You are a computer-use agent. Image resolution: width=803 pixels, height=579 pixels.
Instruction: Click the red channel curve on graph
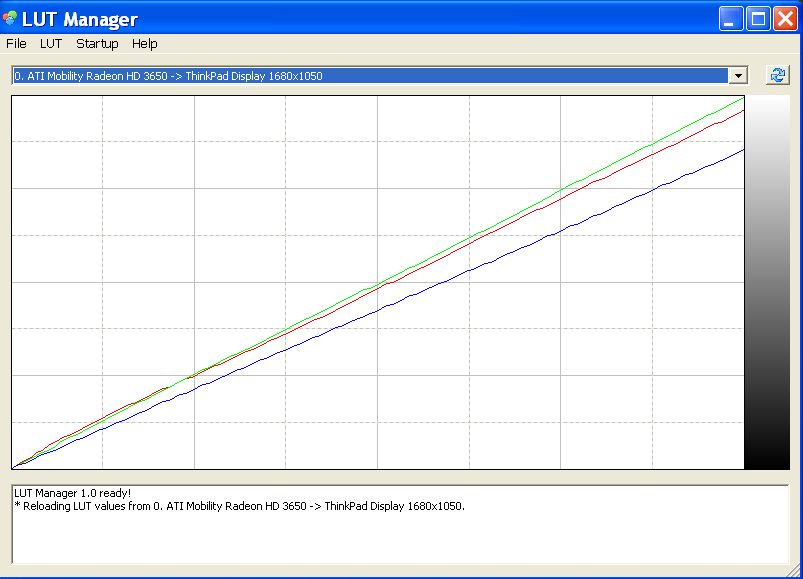(x=600, y=178)
